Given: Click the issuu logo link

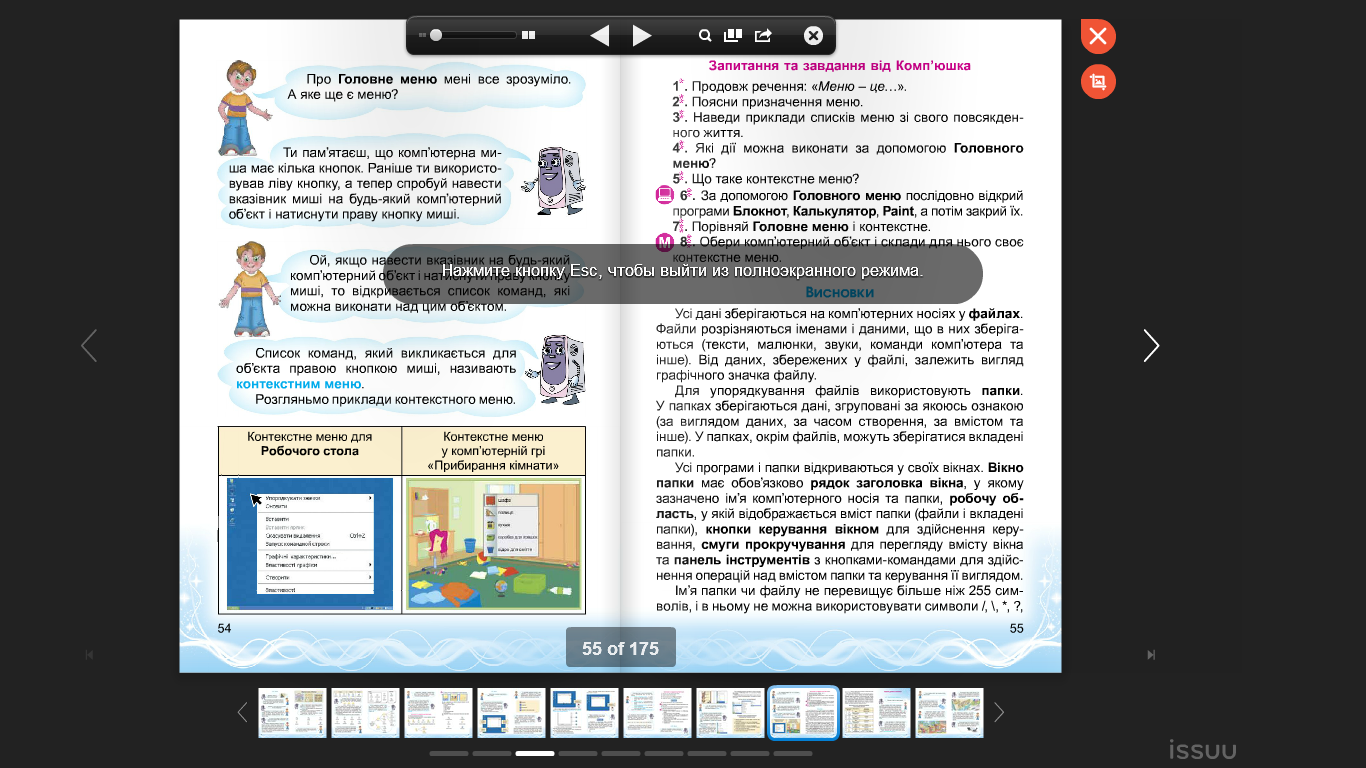Looking at the screenshot, I should tap(1203, 749).
